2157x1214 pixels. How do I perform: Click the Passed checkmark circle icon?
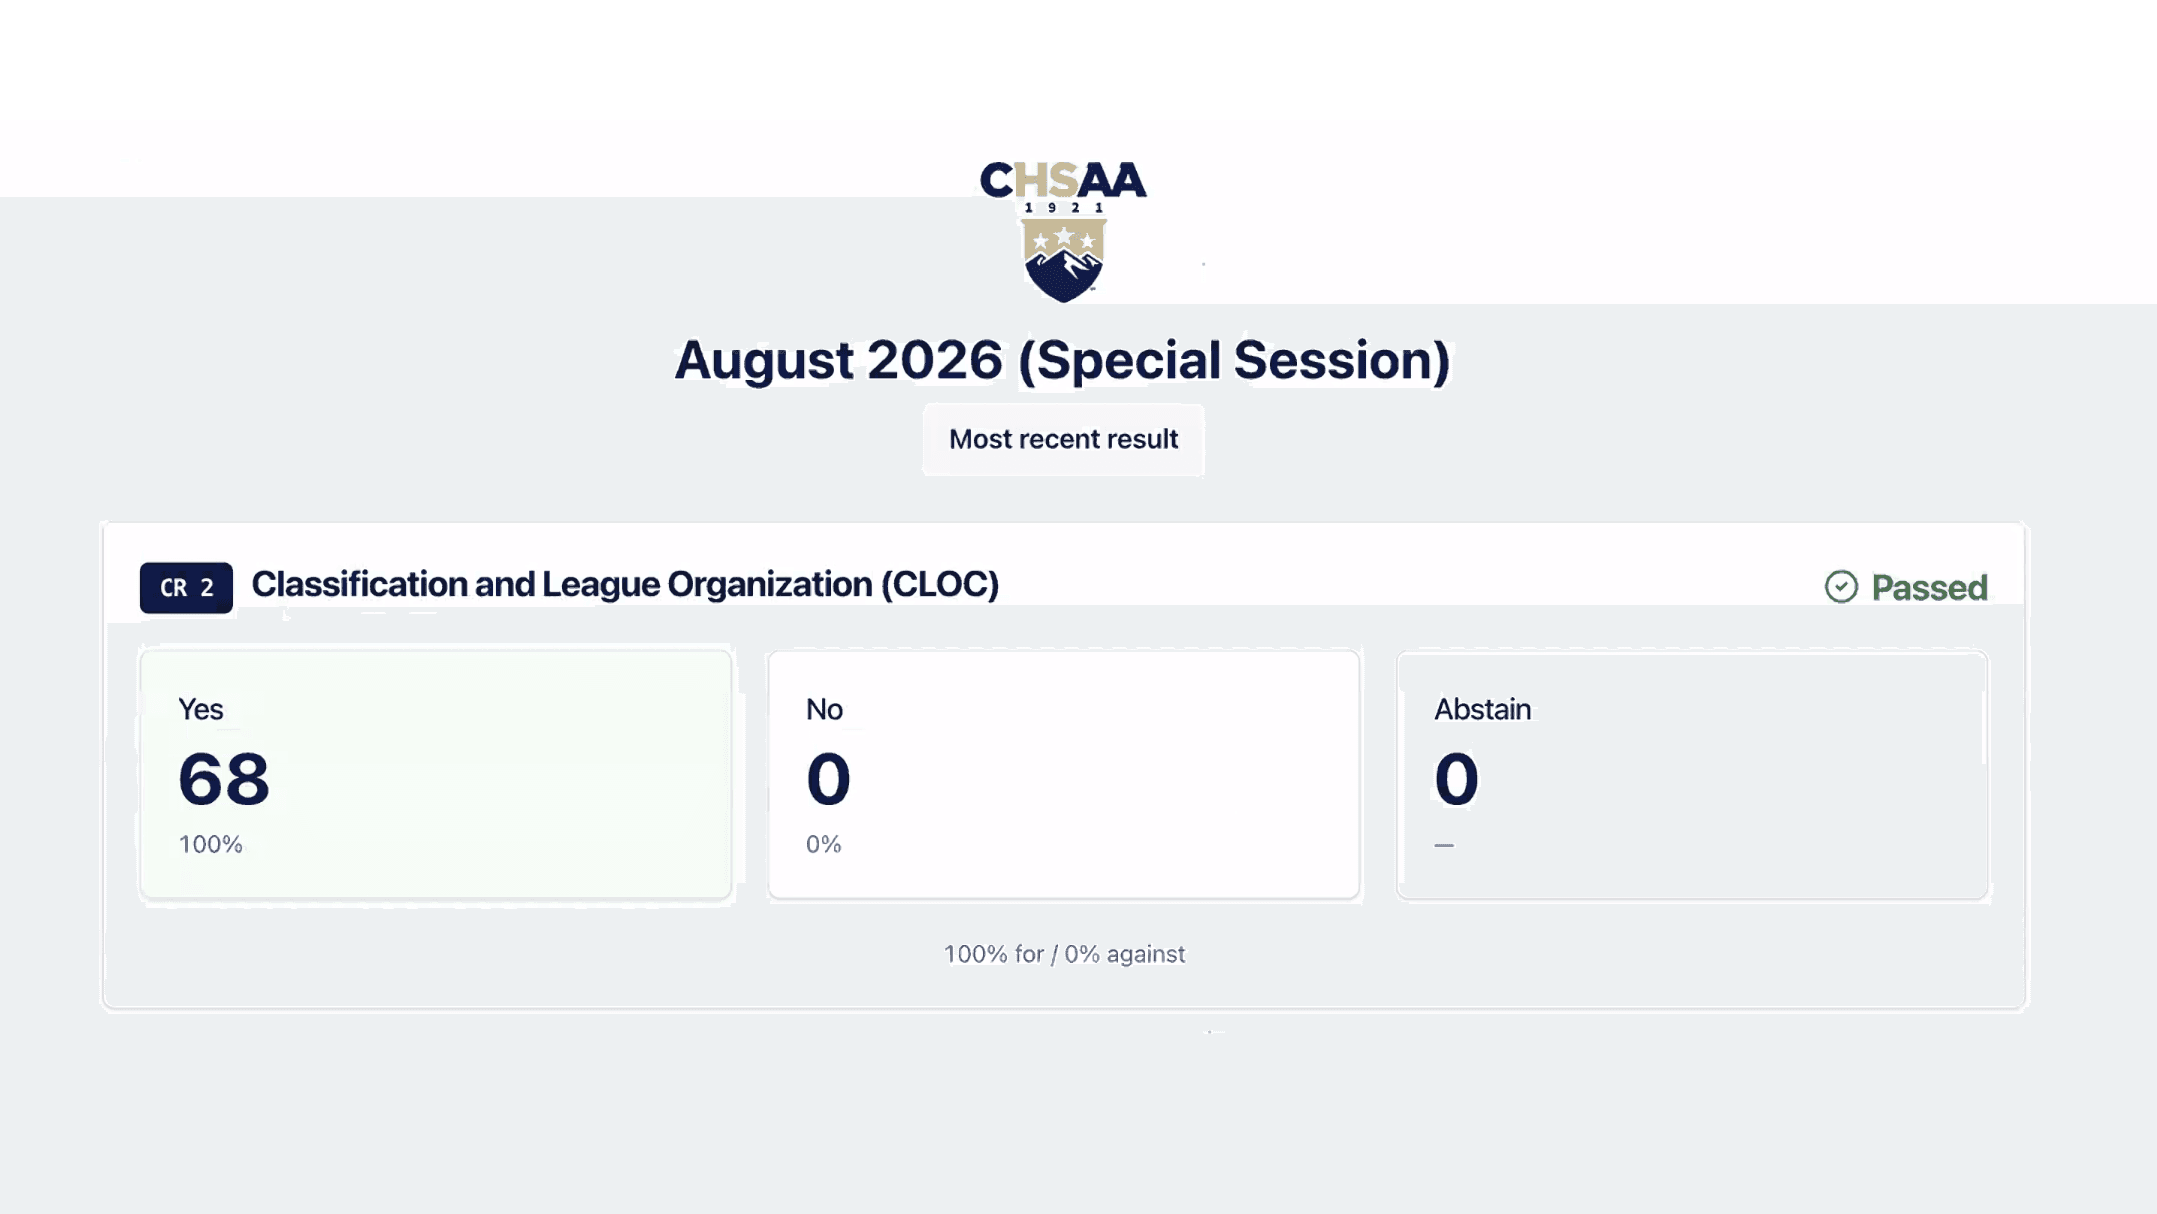(1841, 587)
